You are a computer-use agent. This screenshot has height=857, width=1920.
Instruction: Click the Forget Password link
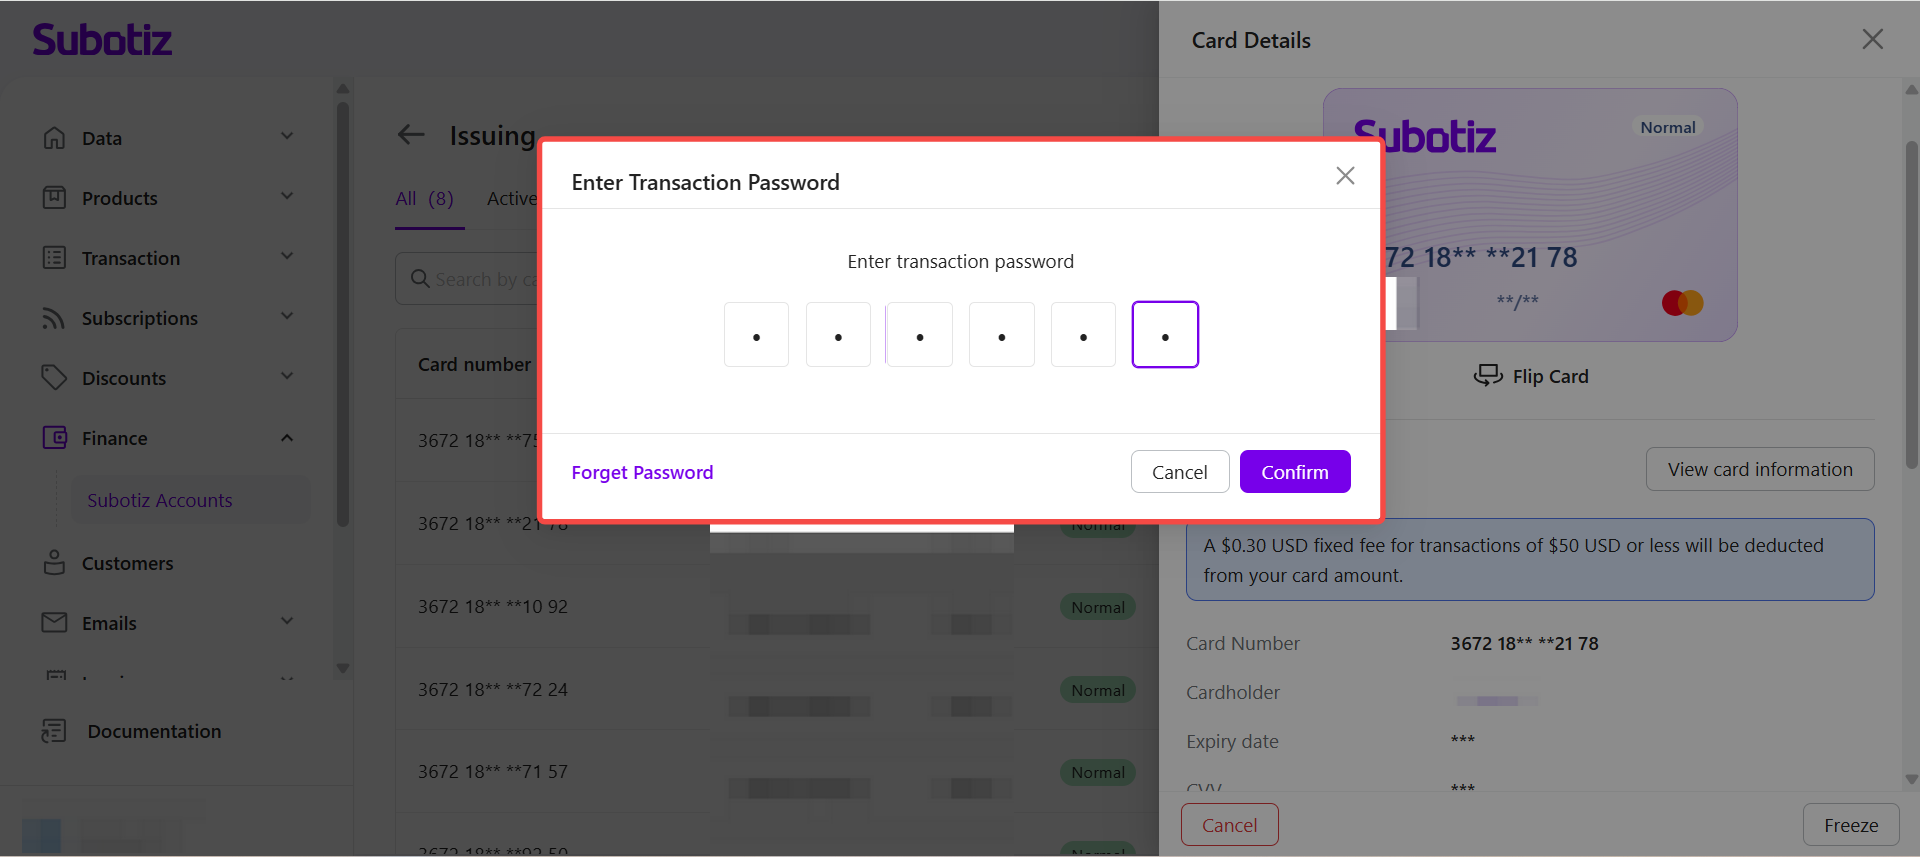tap(642, 472)
